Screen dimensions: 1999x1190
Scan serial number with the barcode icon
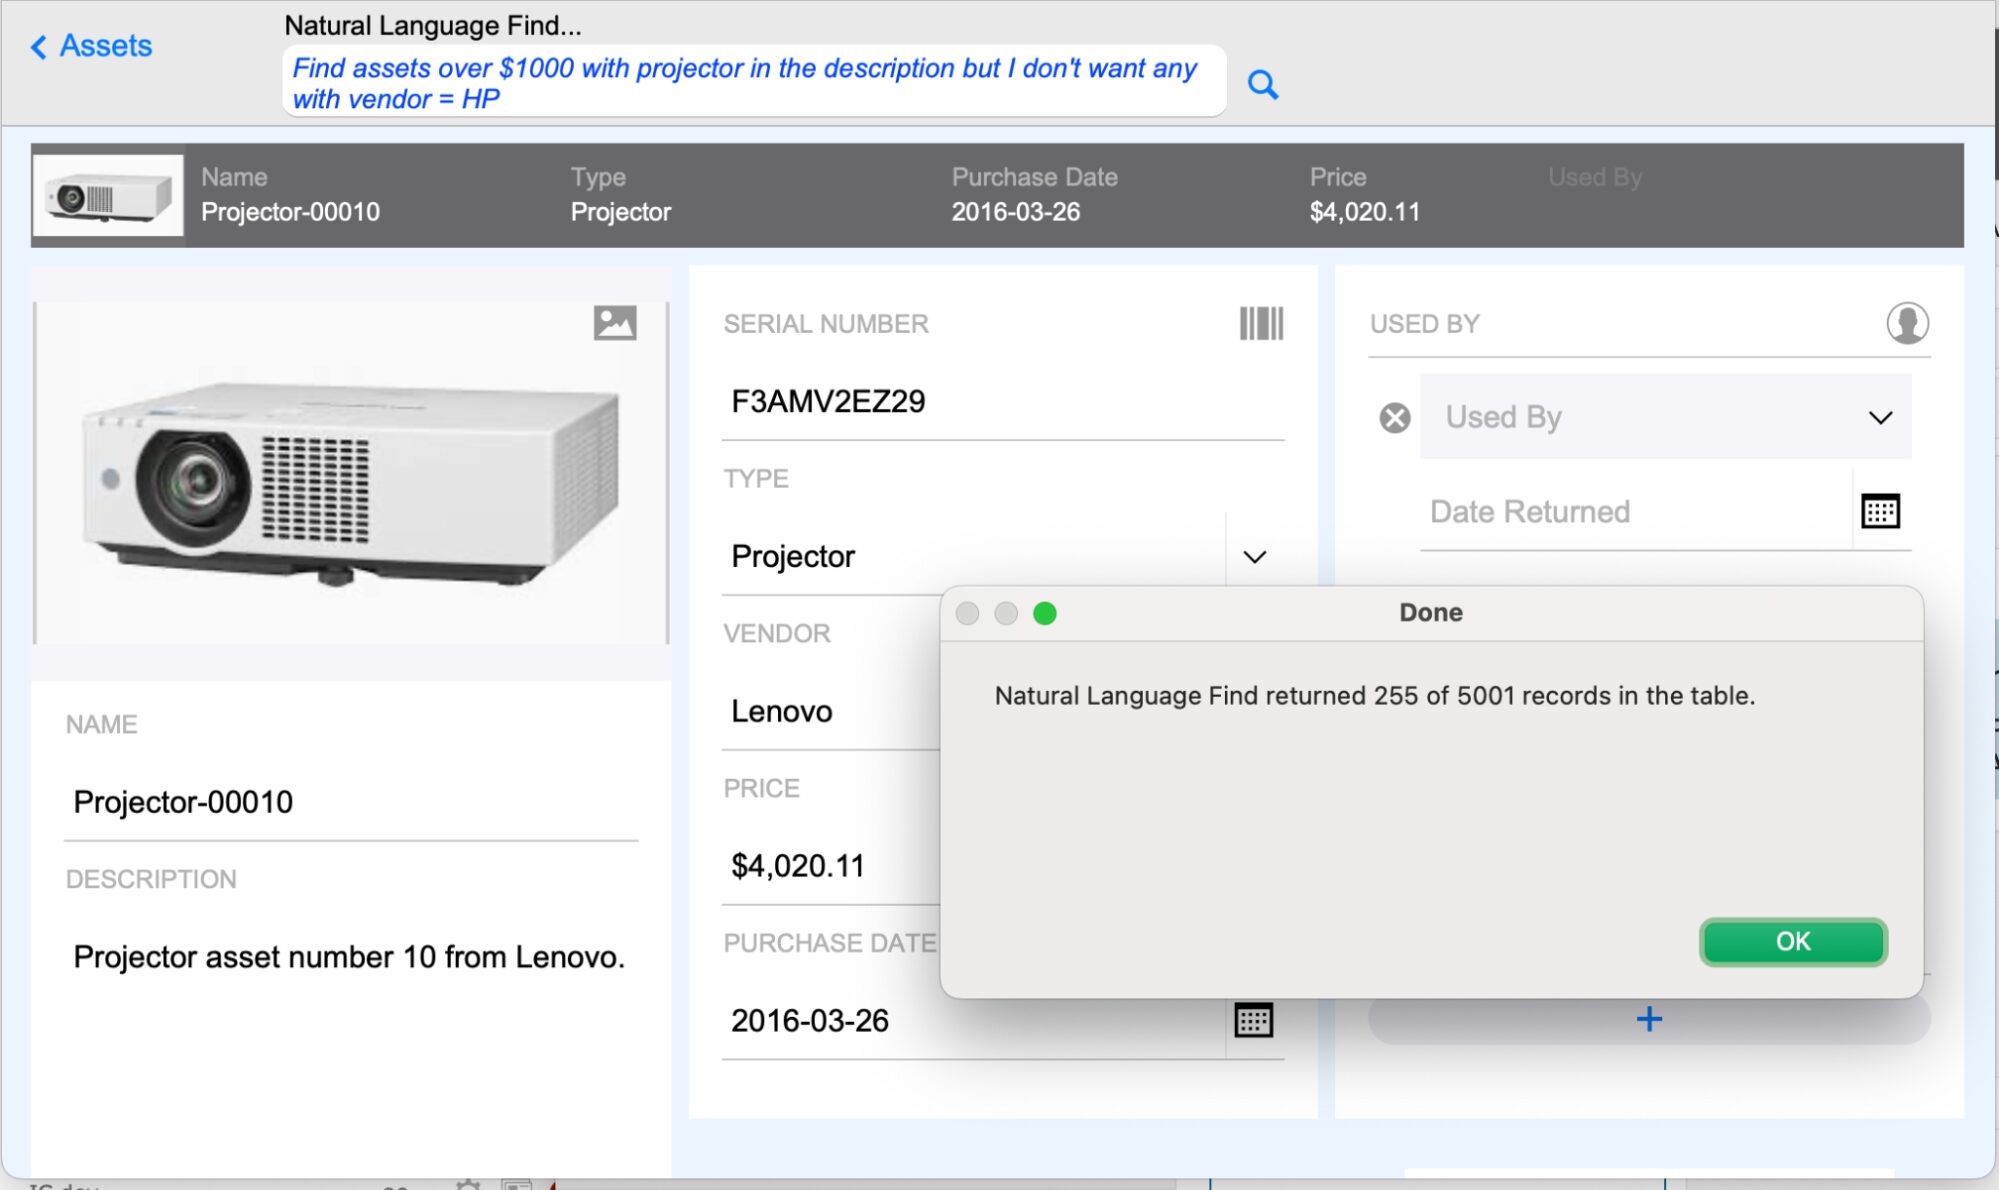tap(1262, 323)
